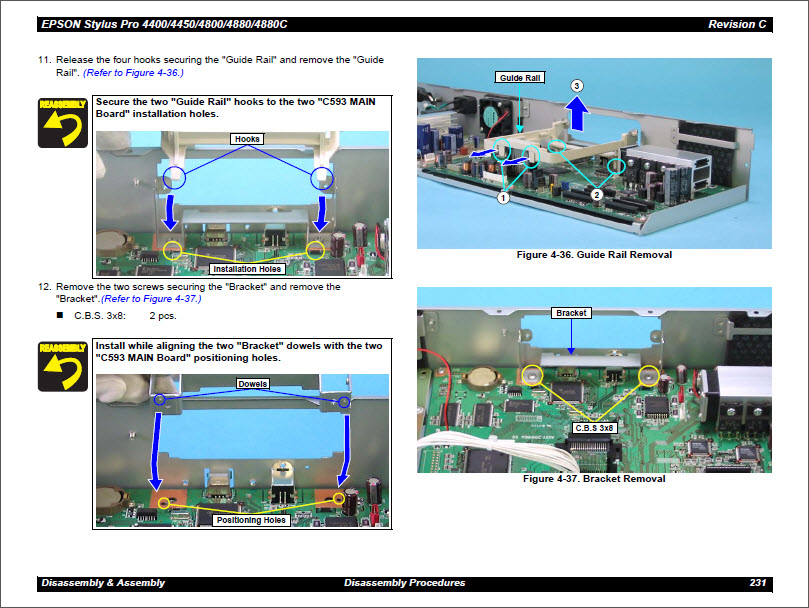Click the large blue up arrow in Figure 4-36
Screen dimensions: 809x608
point(577,116)
